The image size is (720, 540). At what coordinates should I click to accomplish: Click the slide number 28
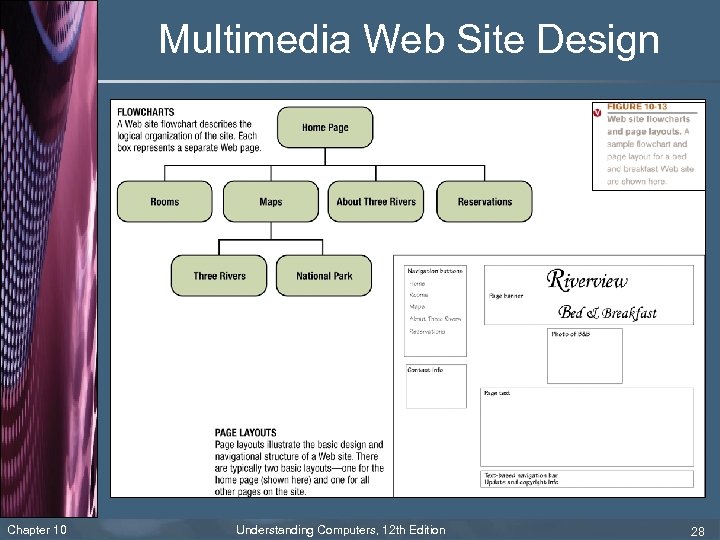[x=698, y=531]
